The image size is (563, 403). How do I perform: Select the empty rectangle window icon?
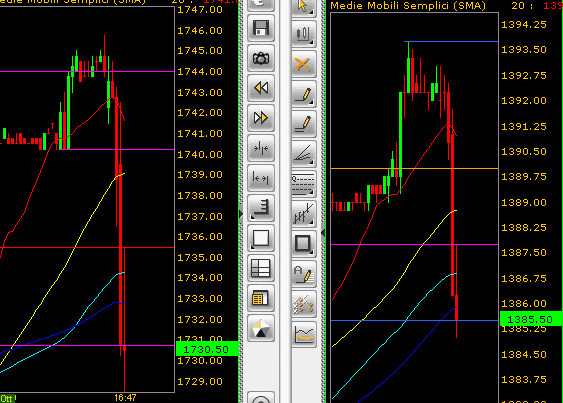pos(261,238)
